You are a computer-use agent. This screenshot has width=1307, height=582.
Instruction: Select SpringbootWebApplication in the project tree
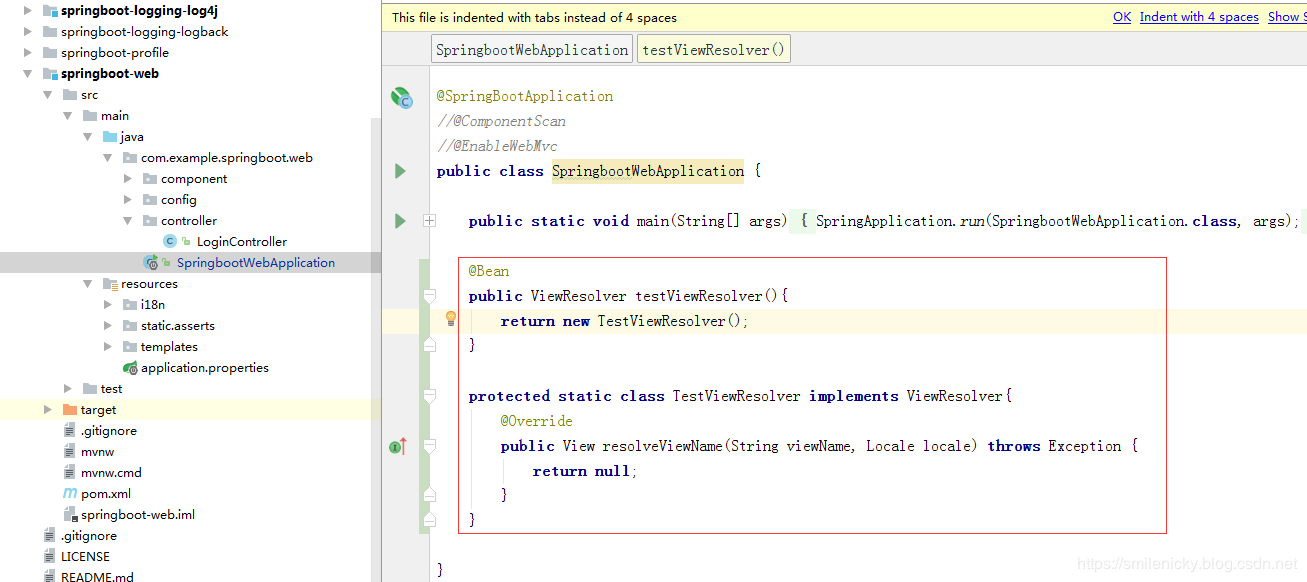tap(255, 263)
